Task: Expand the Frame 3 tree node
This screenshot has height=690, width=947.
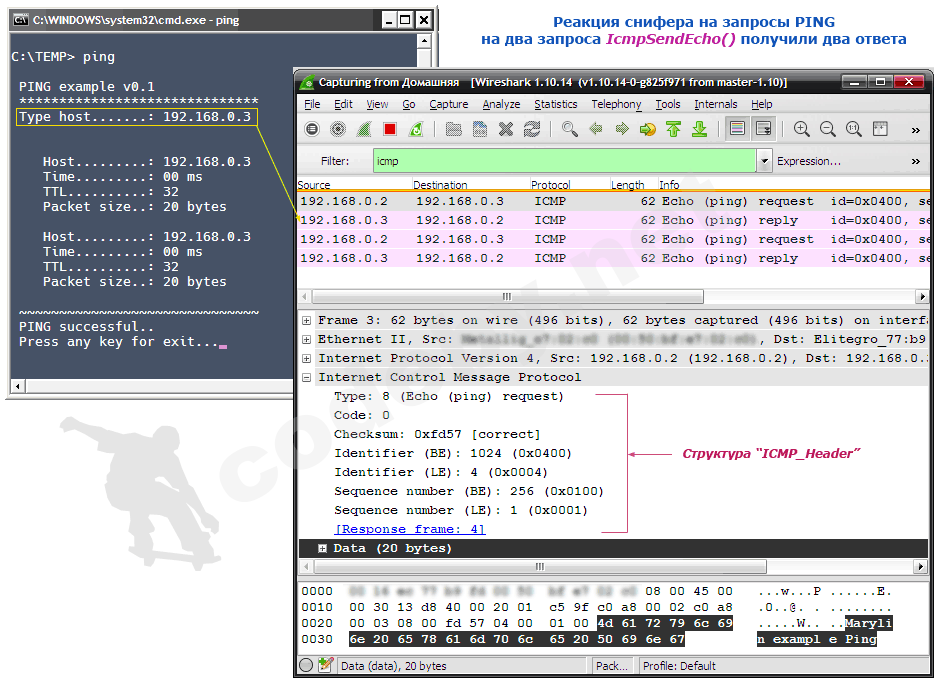Action: [x=307, y=321]
